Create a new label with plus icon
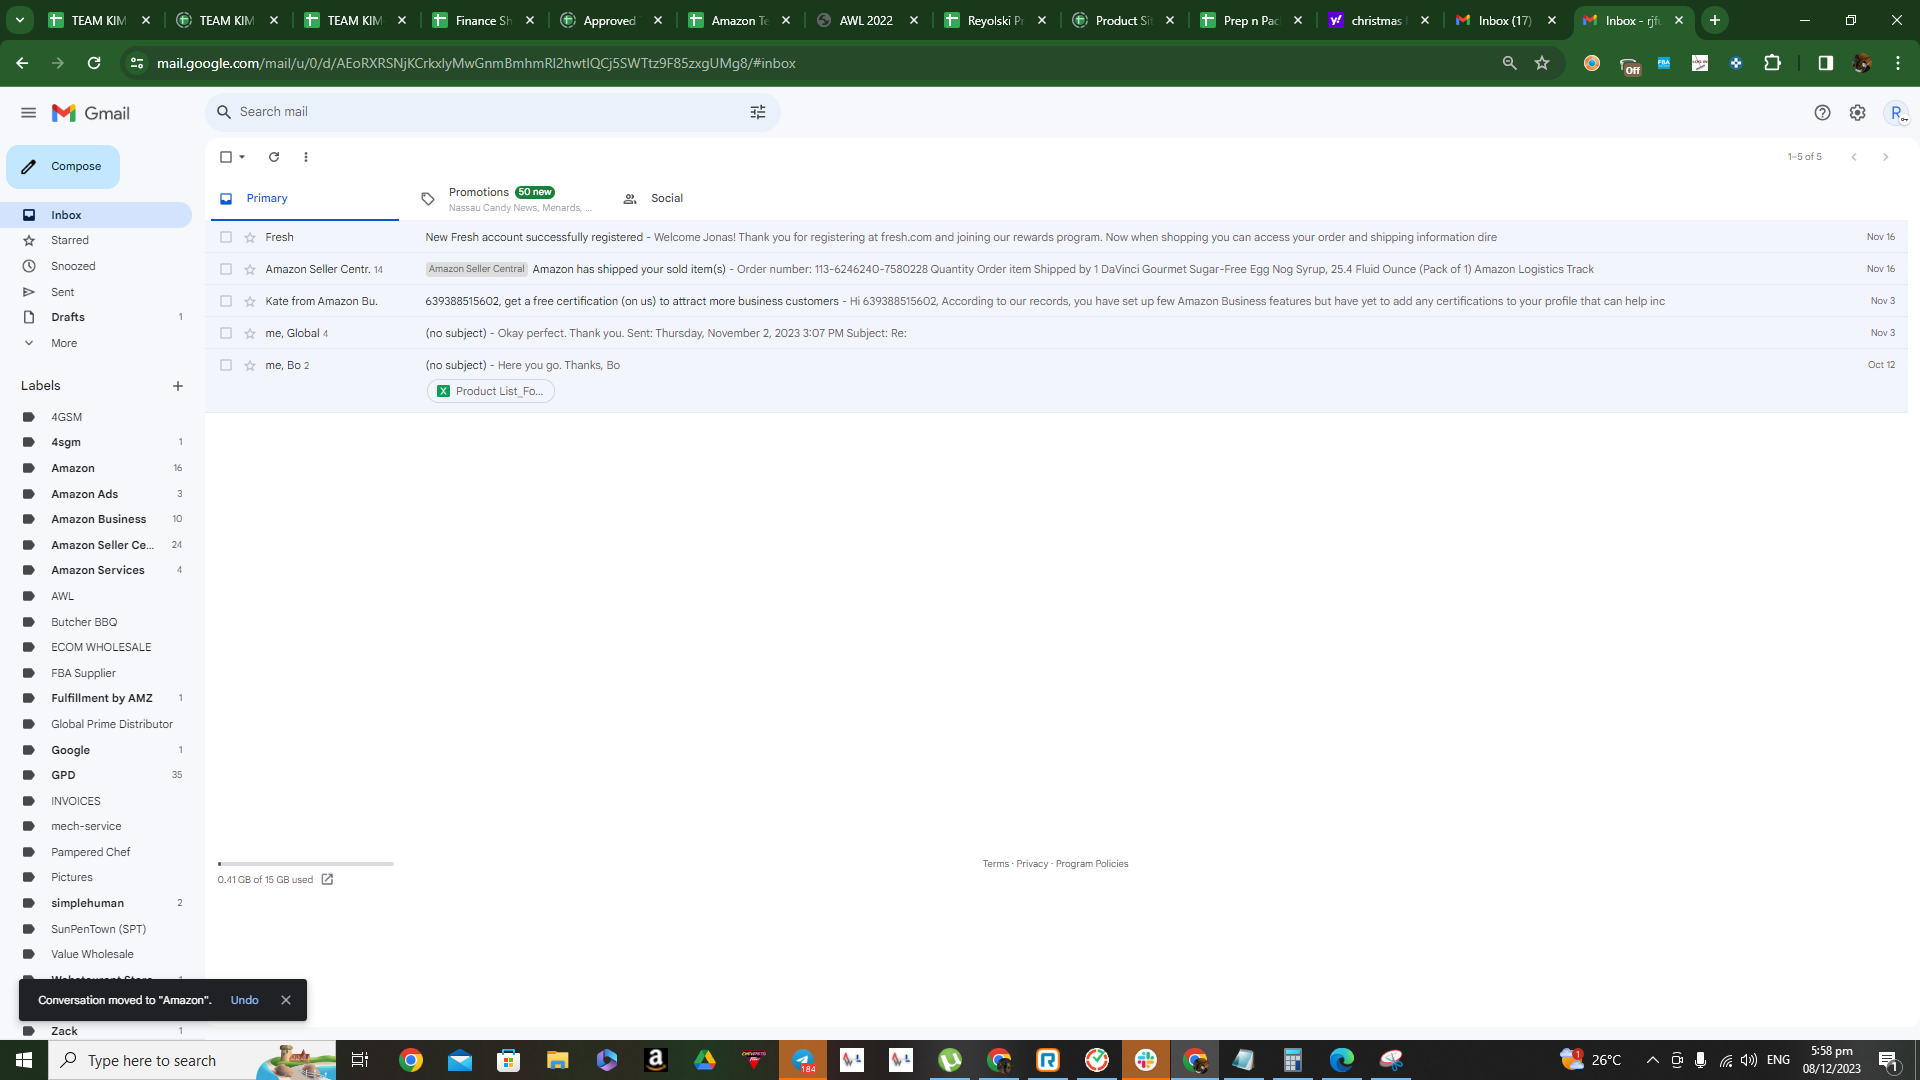 [178, 386]
